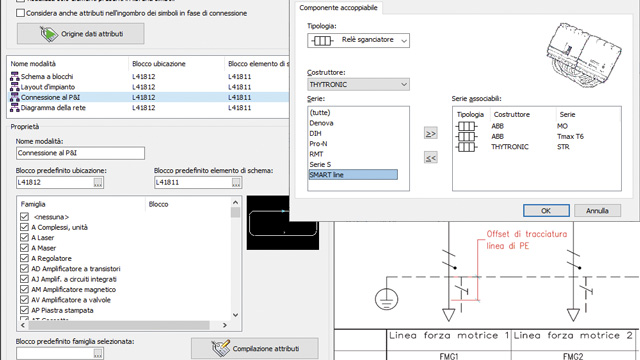Click the Costruttore column header in Serie associabili
This screenshot has width=640, height=360.
[522, 115]
